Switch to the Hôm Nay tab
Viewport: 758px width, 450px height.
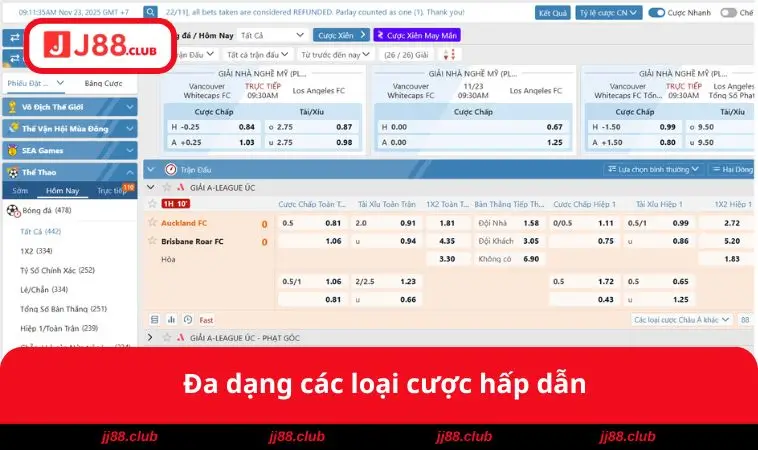(62, 190)
